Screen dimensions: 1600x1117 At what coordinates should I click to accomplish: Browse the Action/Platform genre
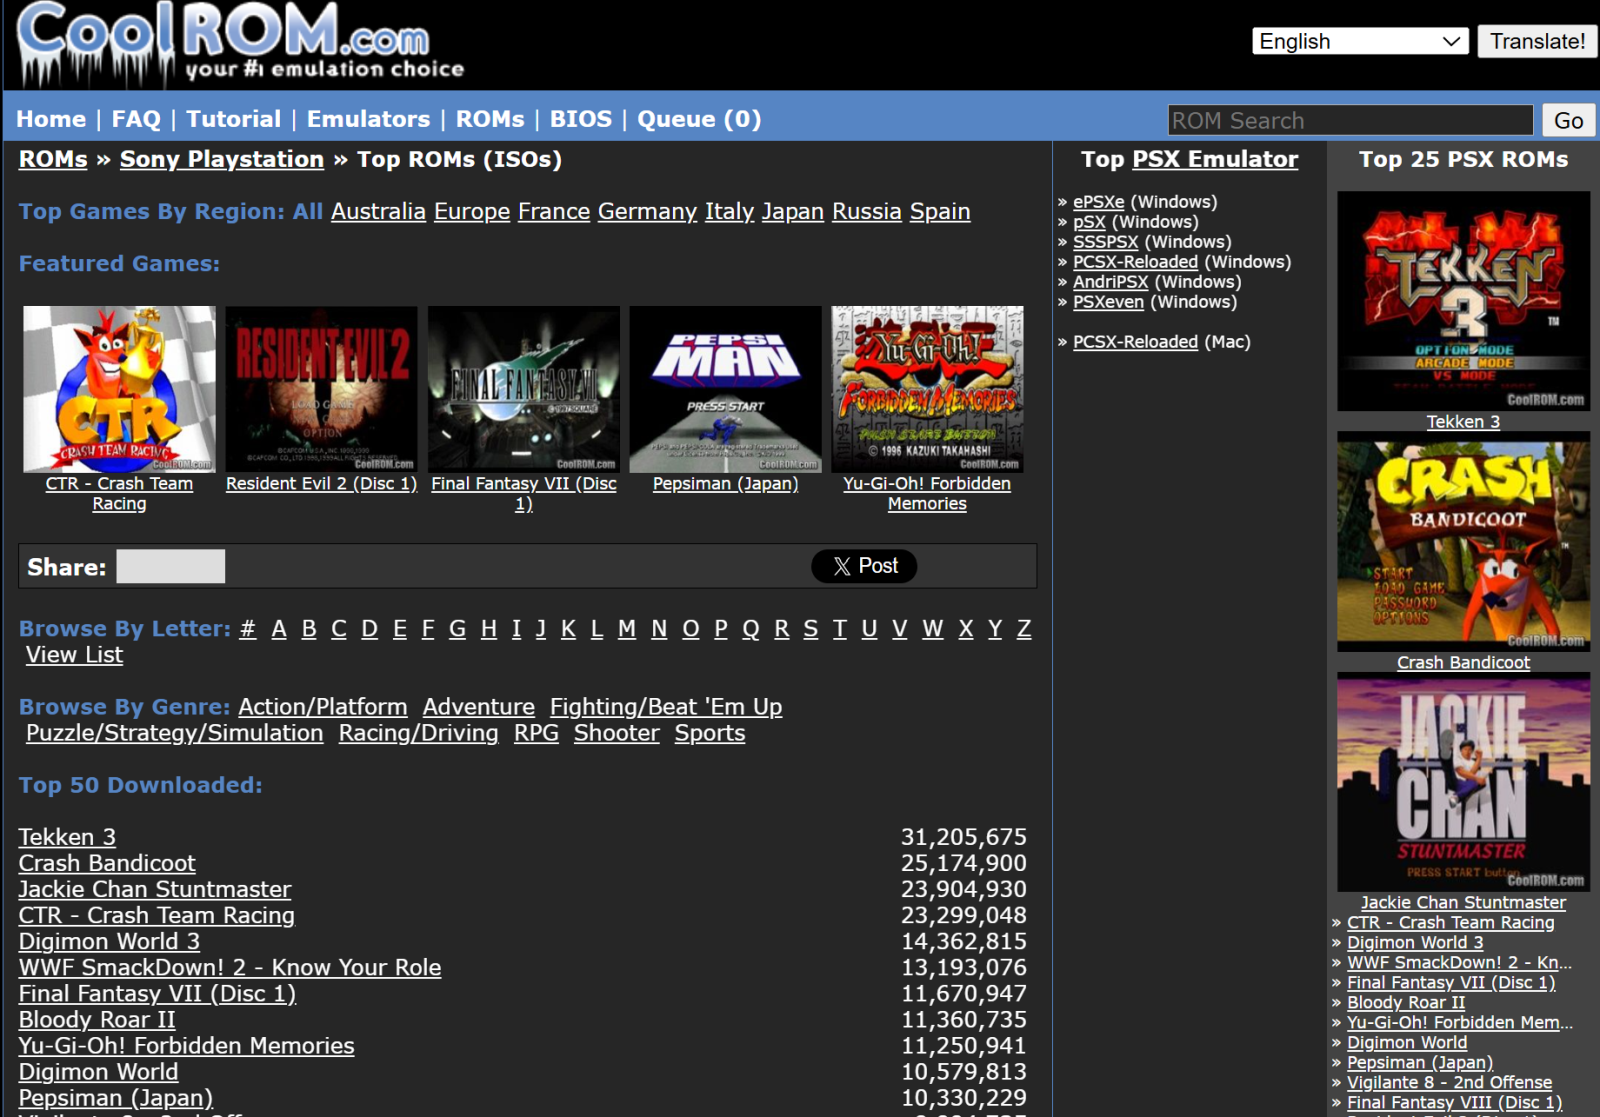coord(323,707)
